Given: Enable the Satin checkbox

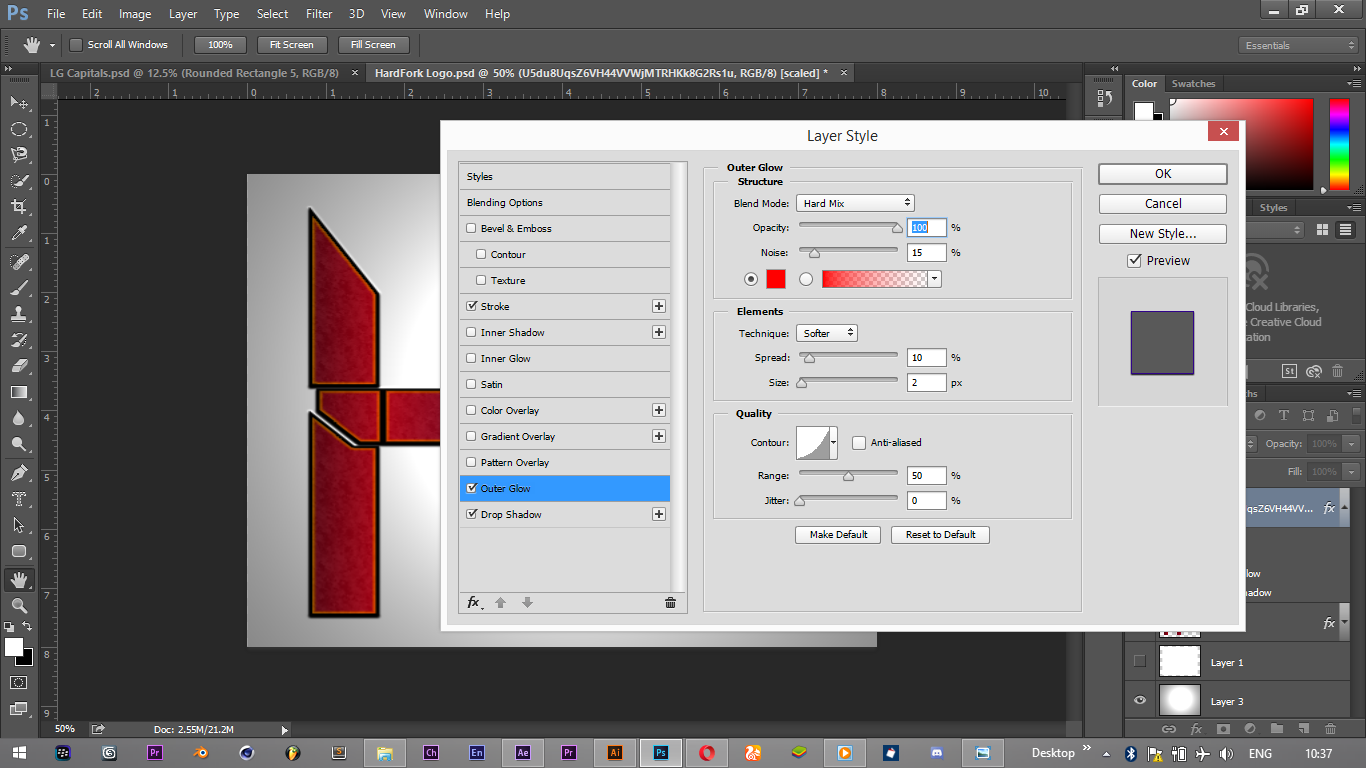Looking at the screenshot, I should click(471, 384).
